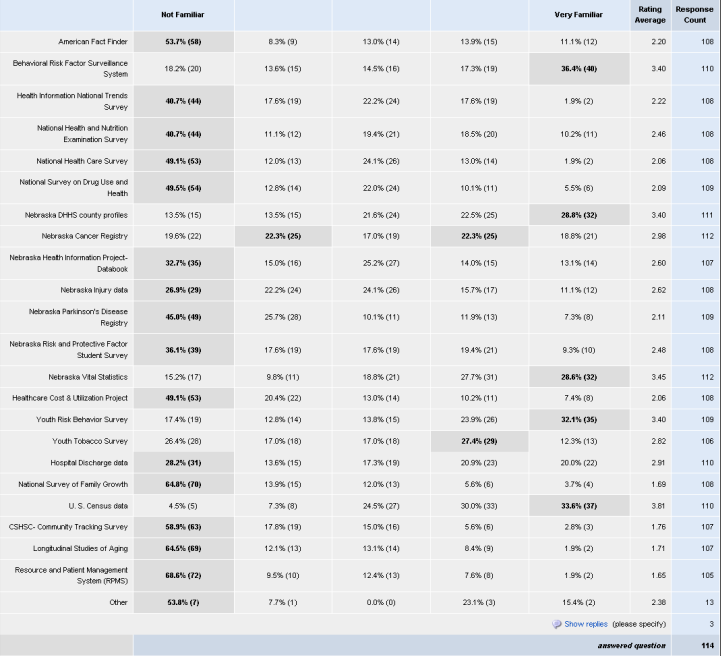The height and width of the screenshot is (656, 725).
Task: Click the 30.0% (33) cell in U.S. Census row
Action: (x=479, y=506)
